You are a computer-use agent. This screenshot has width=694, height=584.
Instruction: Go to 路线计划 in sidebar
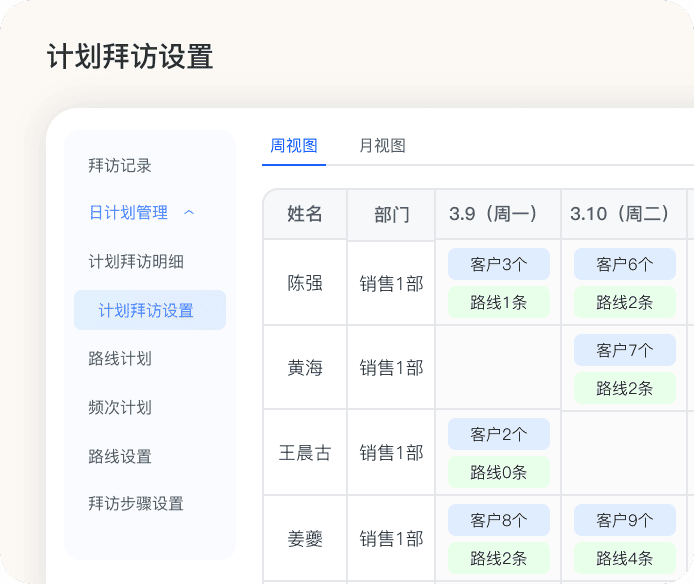pyautogui.click(x=120, y=358)
